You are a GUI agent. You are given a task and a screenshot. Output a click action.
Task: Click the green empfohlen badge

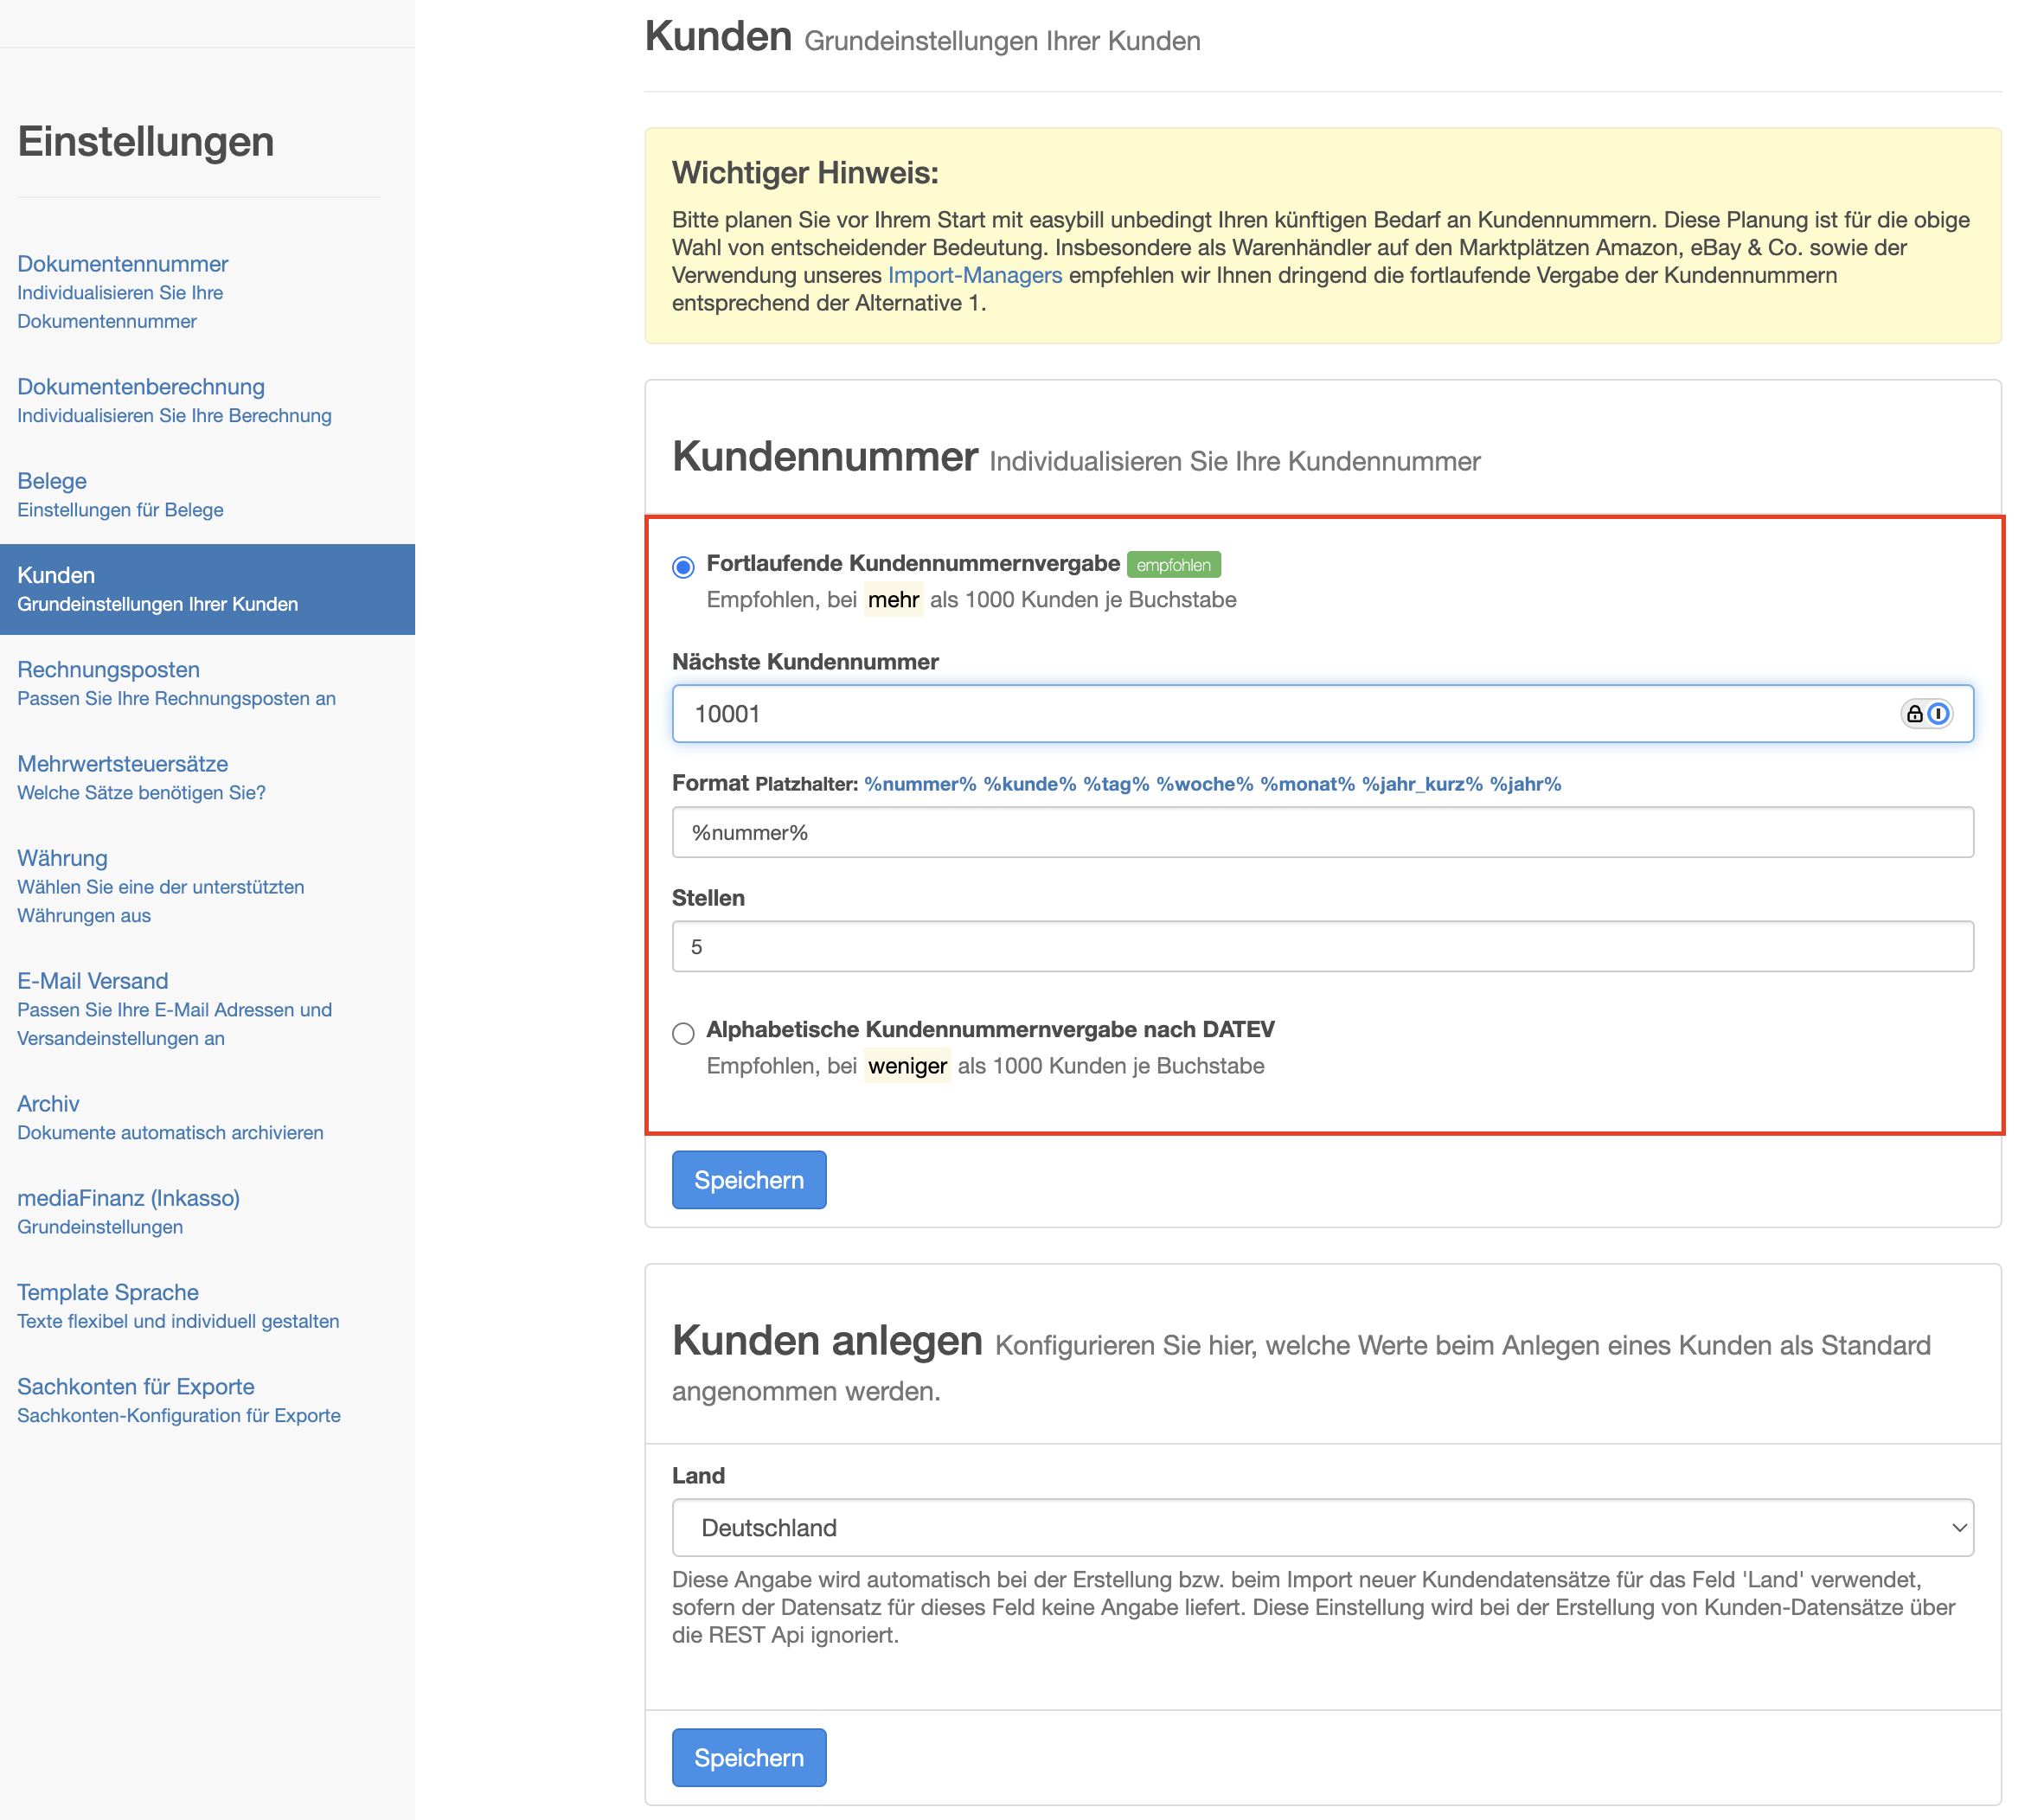coord(1173,565)
